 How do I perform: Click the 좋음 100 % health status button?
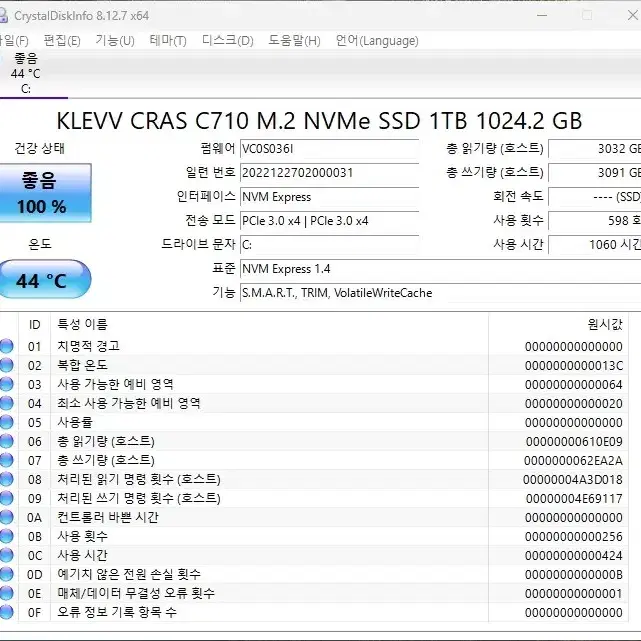point(45,193)
